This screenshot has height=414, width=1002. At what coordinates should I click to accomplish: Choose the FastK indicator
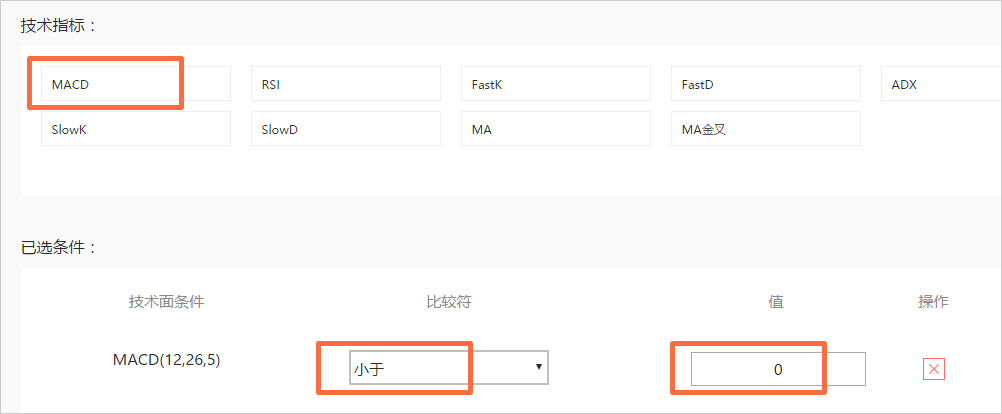[x=556, y=83]
